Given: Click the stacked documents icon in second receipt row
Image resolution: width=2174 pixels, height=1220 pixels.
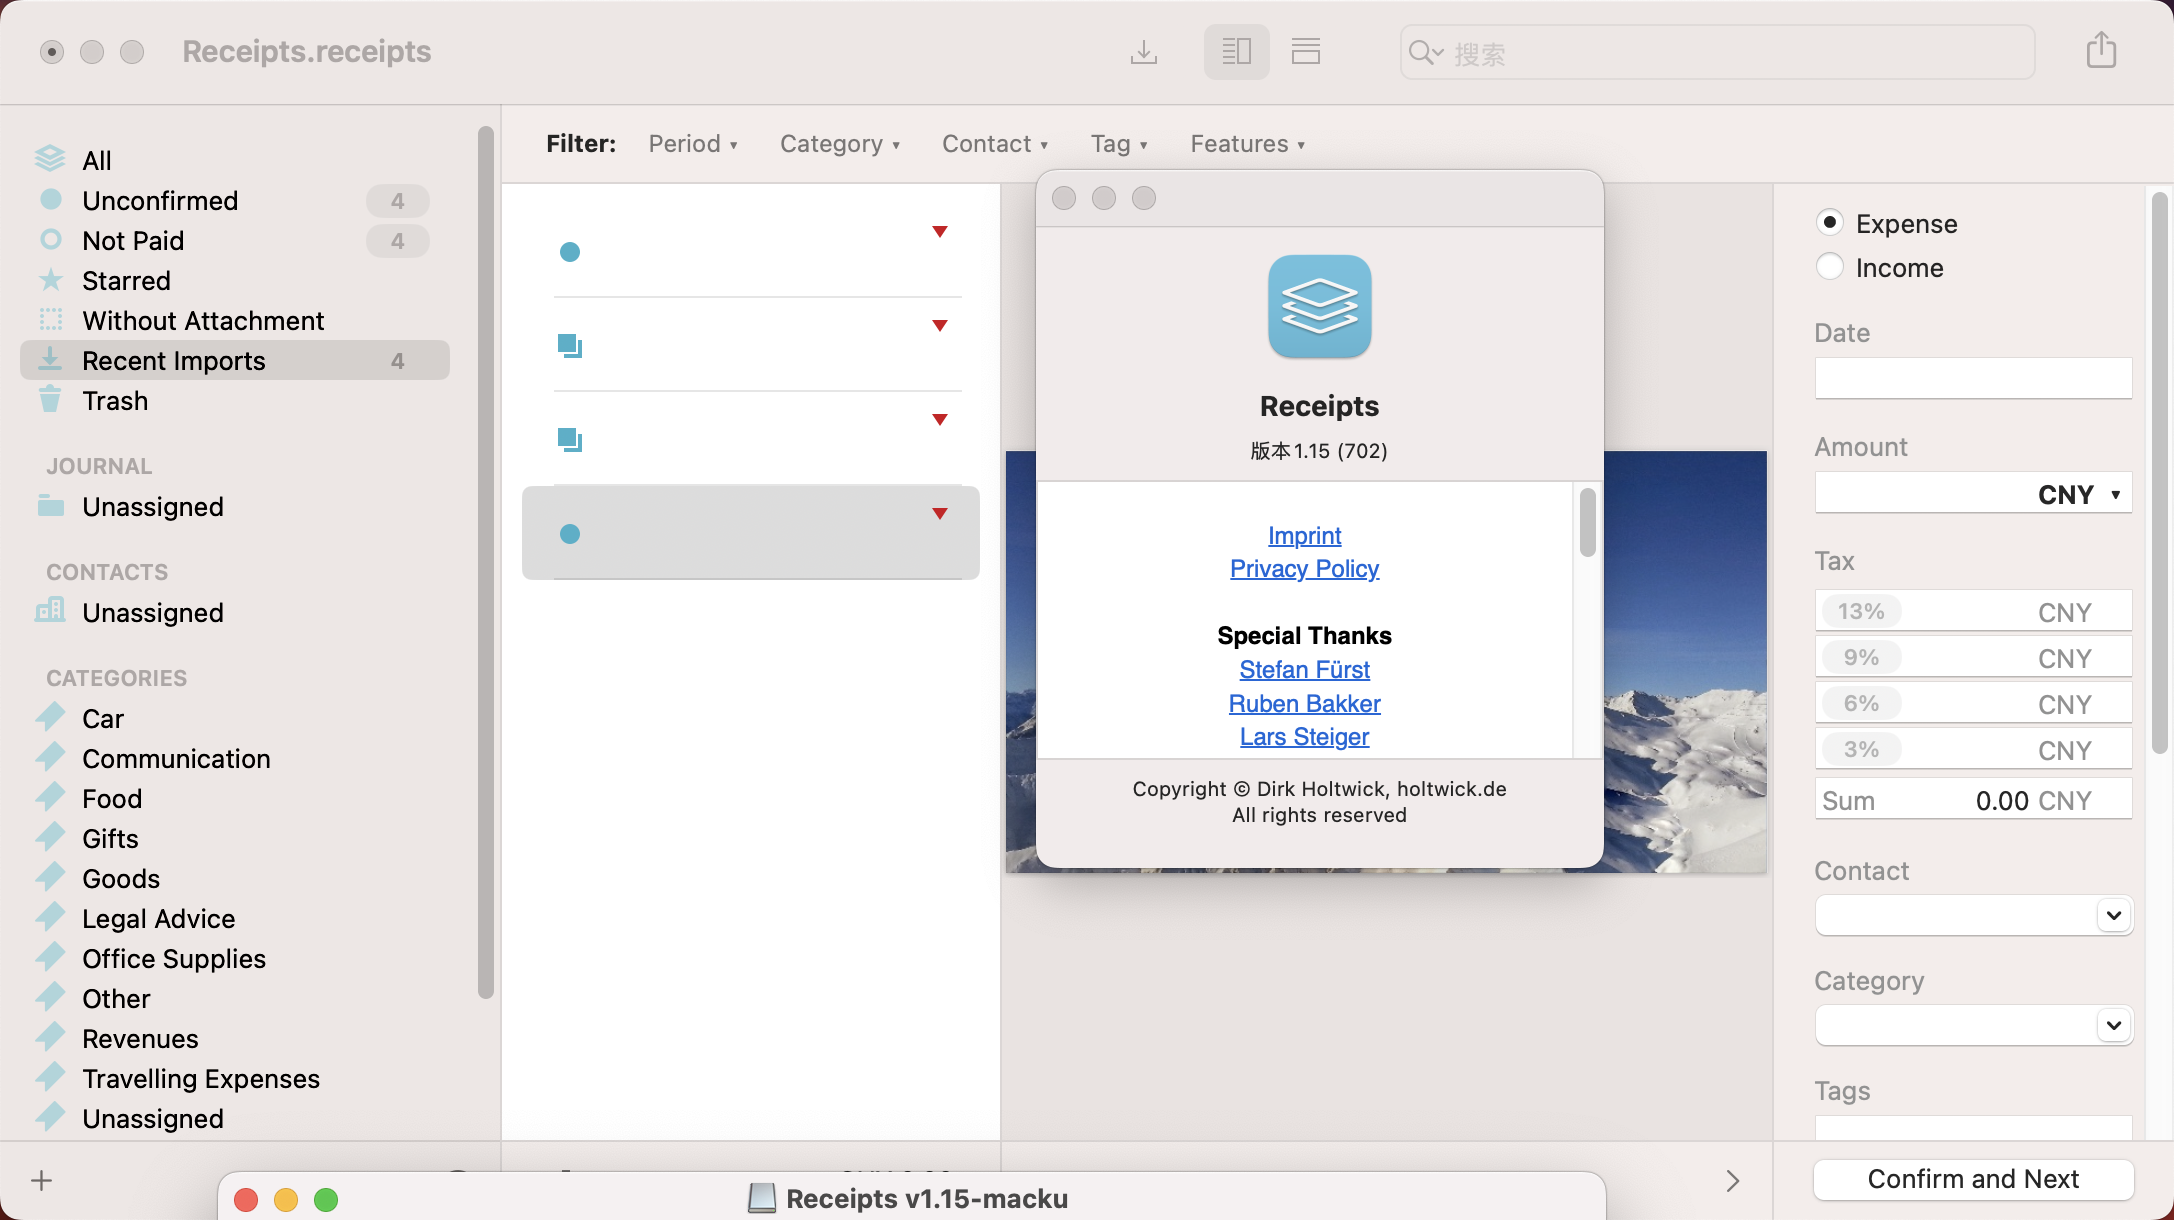Looking at the screenshot, I should pos(570,346).
